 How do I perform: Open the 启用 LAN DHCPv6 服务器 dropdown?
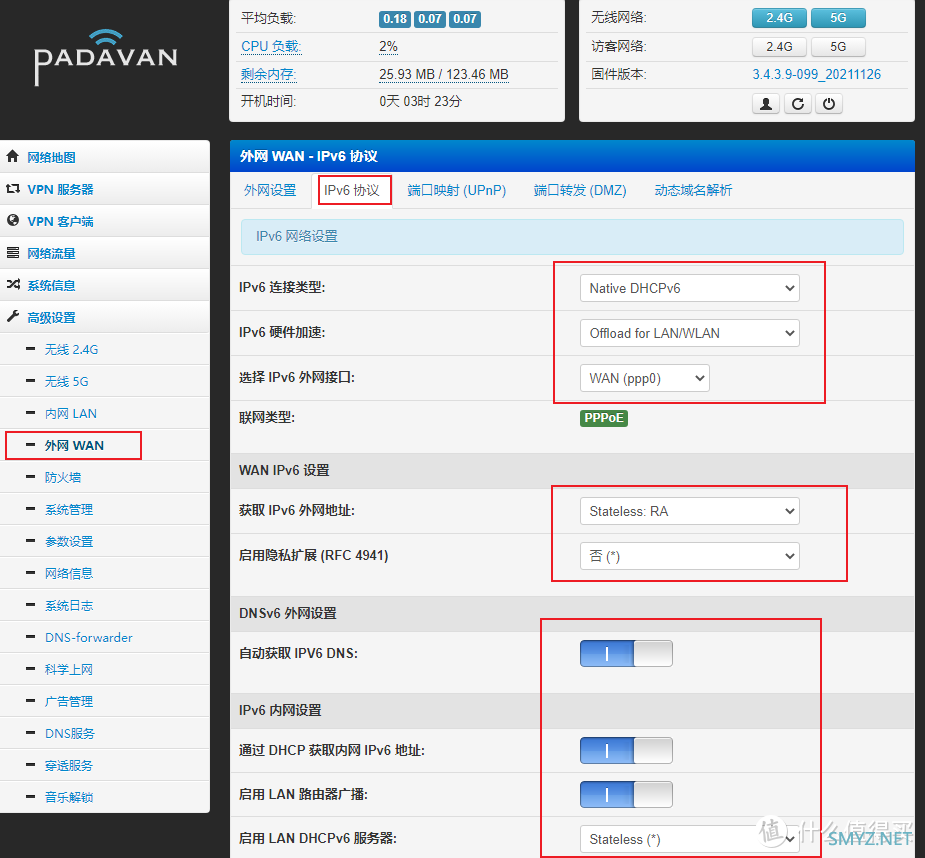690,839
